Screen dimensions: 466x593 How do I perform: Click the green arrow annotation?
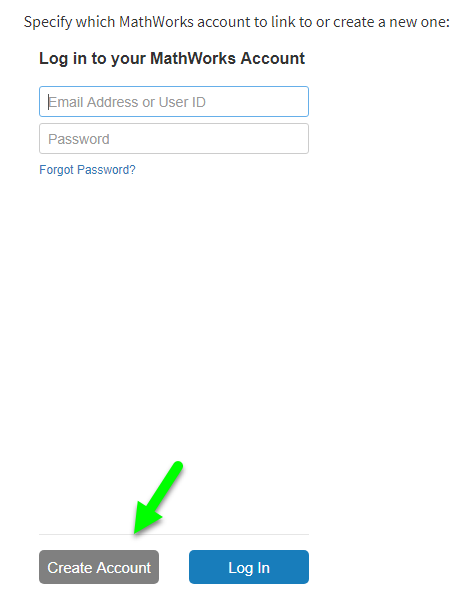pos(158,498)
